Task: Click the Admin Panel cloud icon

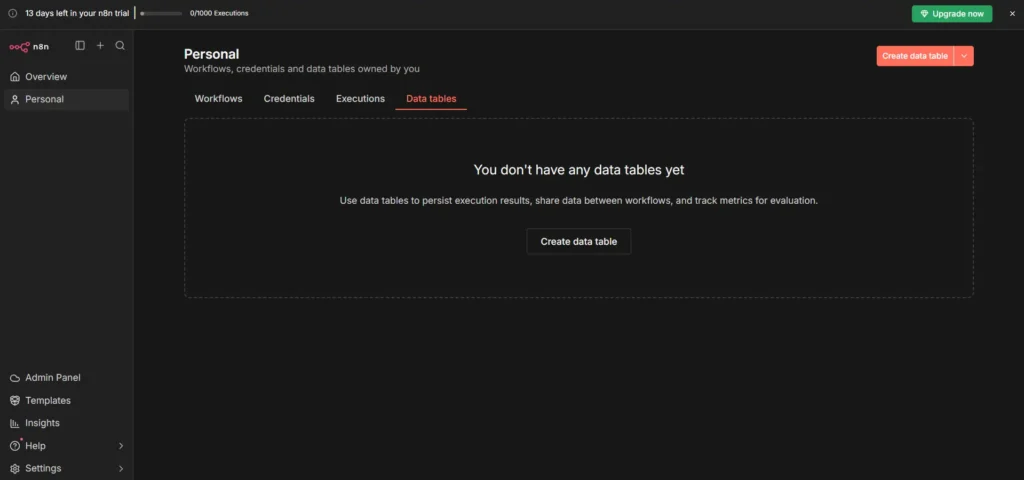Action: pyautogui.click(x=15, y=378)
